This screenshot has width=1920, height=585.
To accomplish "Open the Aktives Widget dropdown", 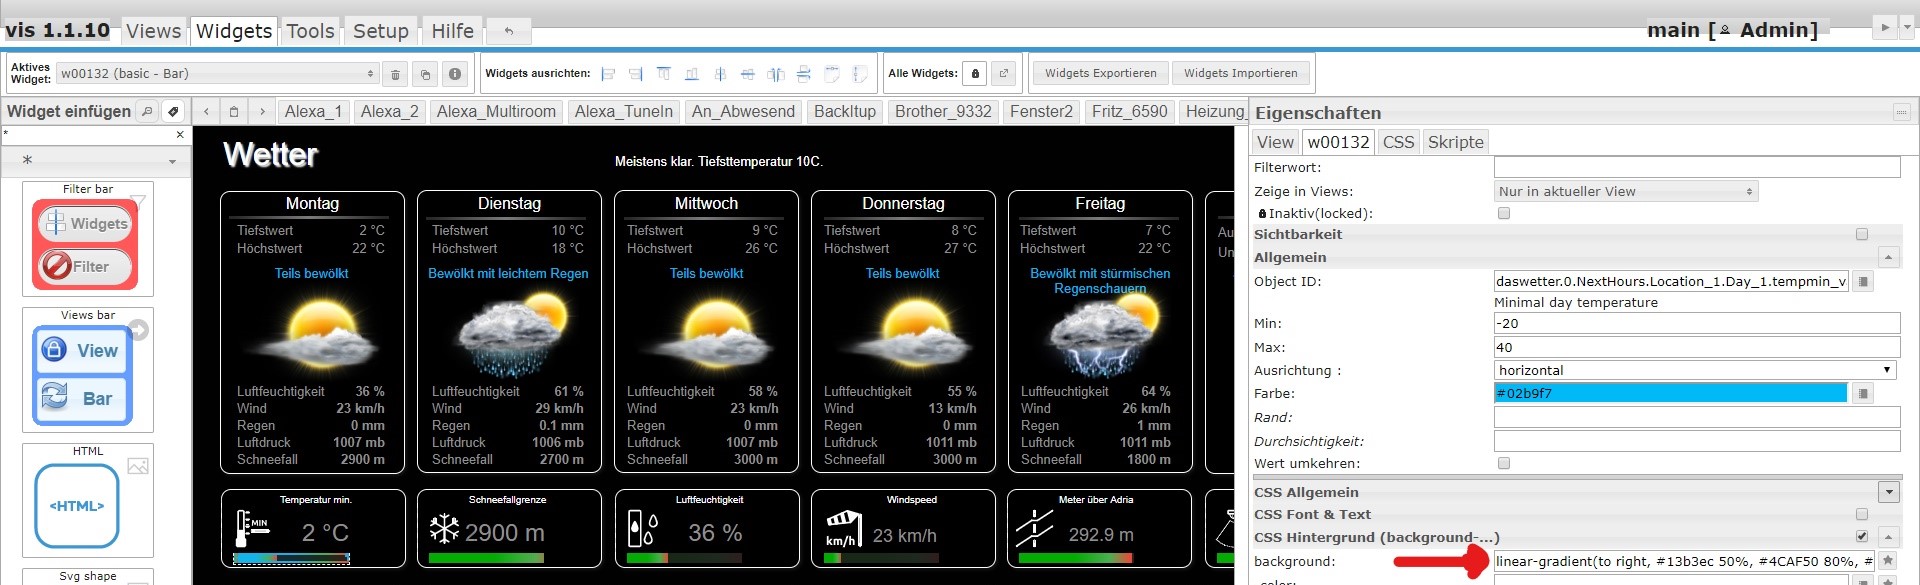I will tap(217, 74).
